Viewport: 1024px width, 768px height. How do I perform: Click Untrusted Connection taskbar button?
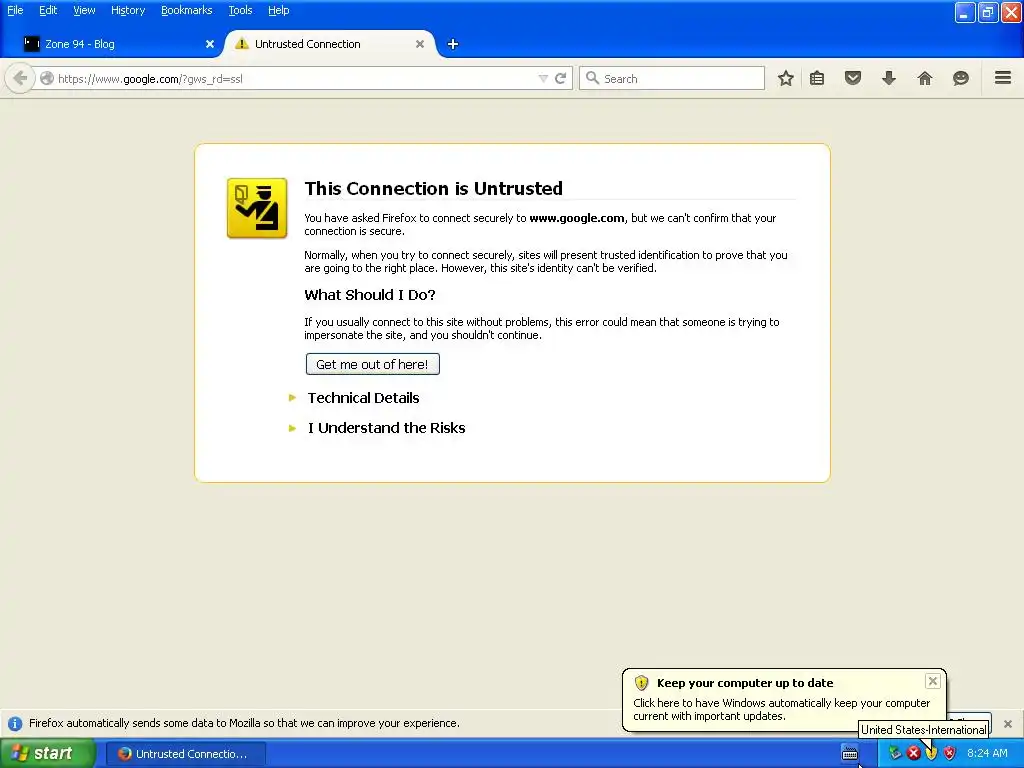tap(186, 754)
